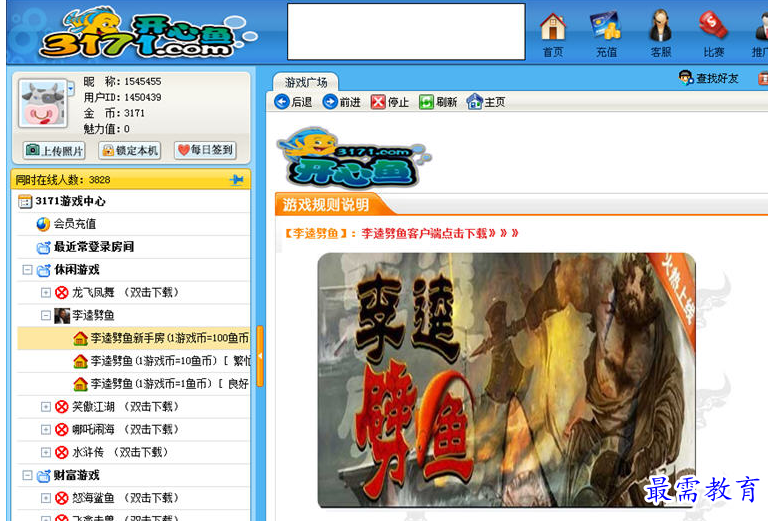Expand the 笑傲江湖 node
Viewport: 768px width, 521px height.
[x=46, y=407]
